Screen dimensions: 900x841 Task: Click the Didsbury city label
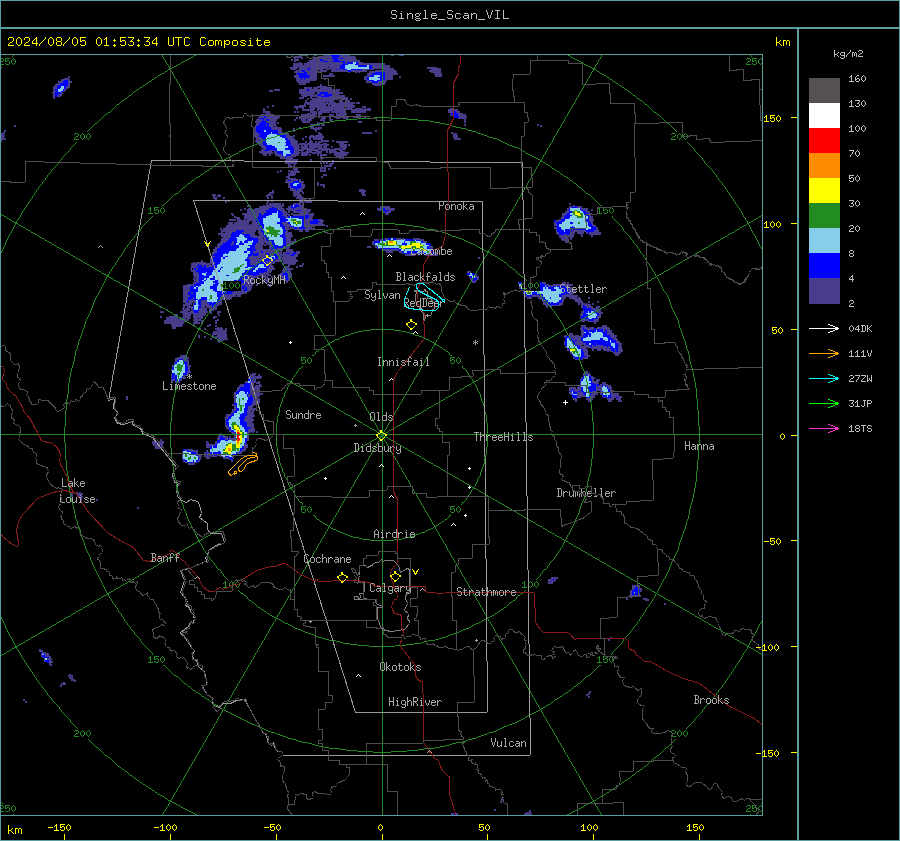click(x=377, y=448)
